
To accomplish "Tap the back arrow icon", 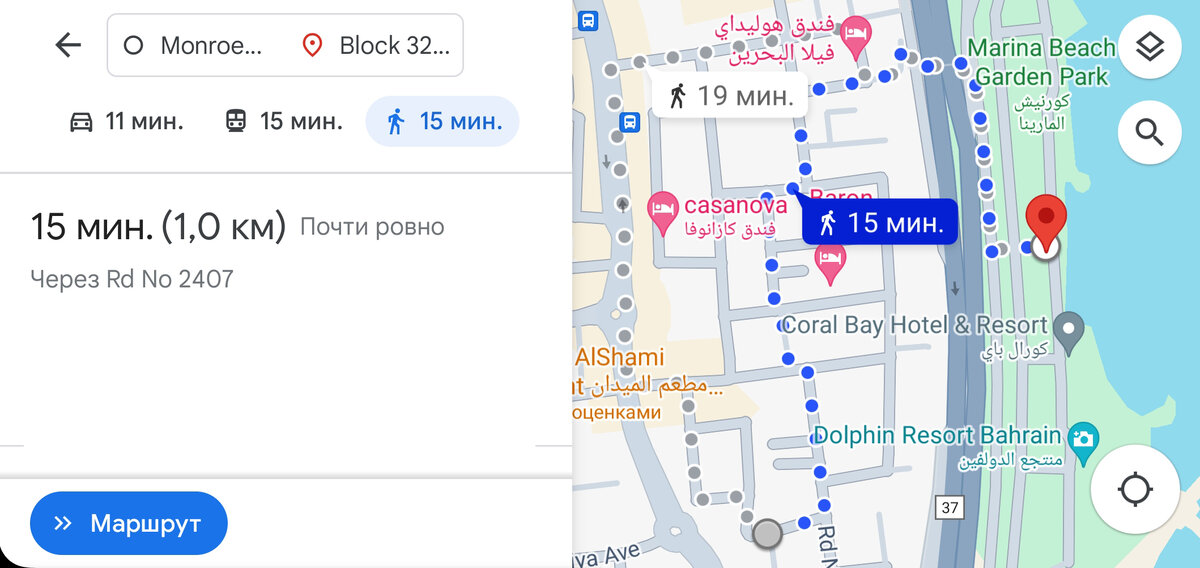I will (68, 45).
